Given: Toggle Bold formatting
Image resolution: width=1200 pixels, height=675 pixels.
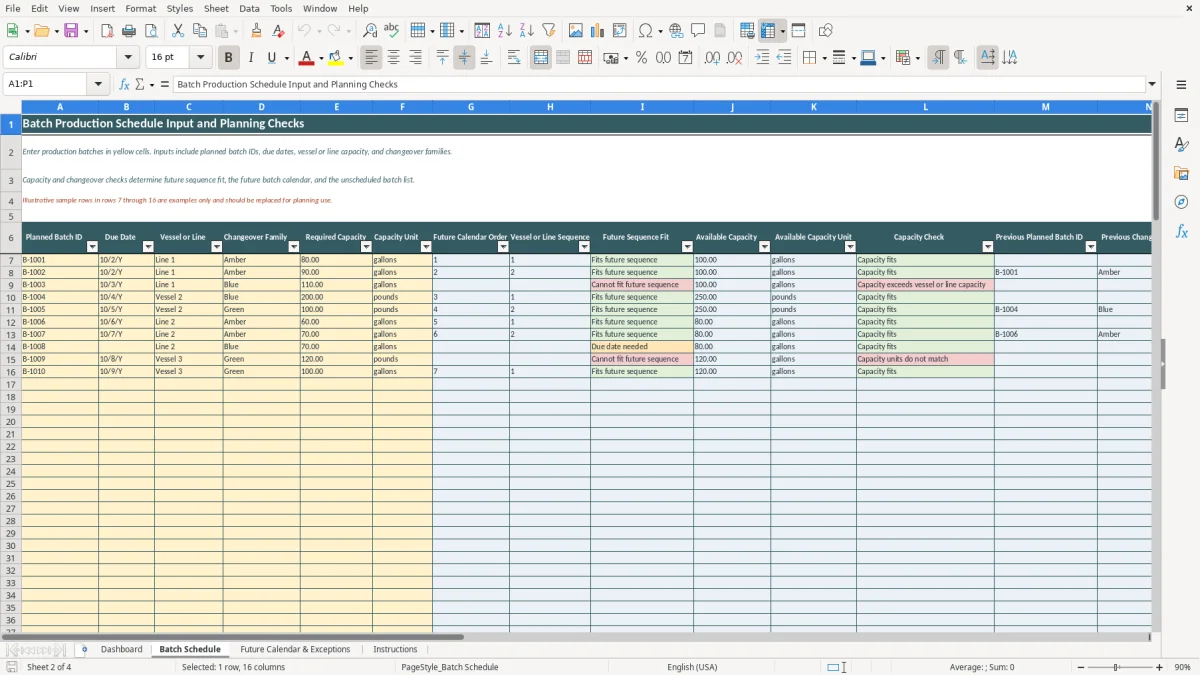Looking at the screenshot, I should point(228,58).
